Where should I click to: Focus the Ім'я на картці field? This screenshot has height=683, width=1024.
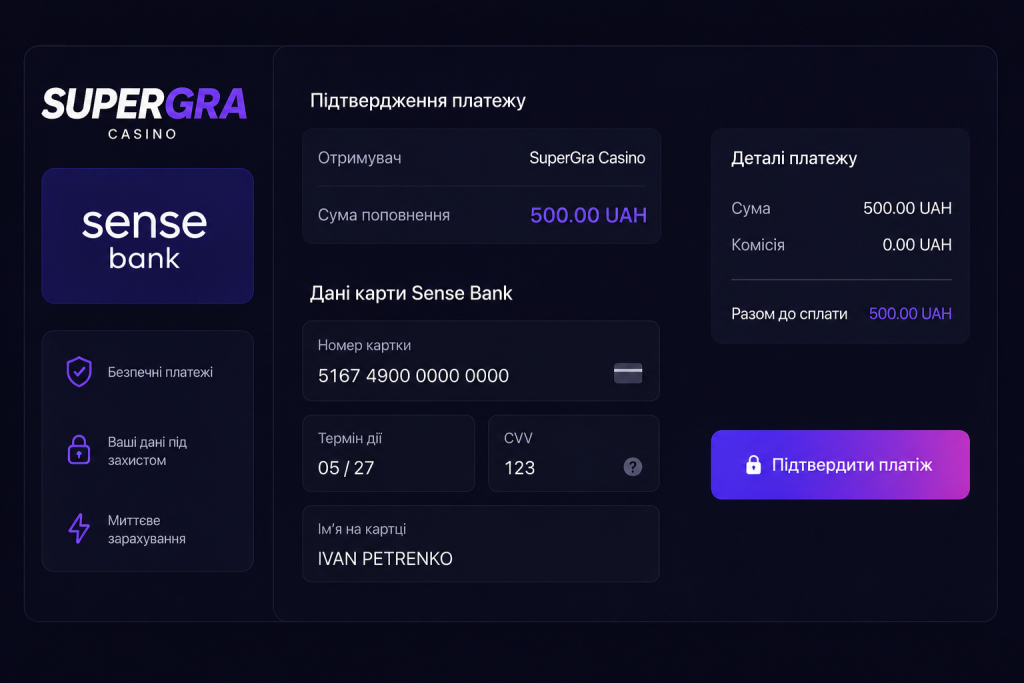pos(481,543)
